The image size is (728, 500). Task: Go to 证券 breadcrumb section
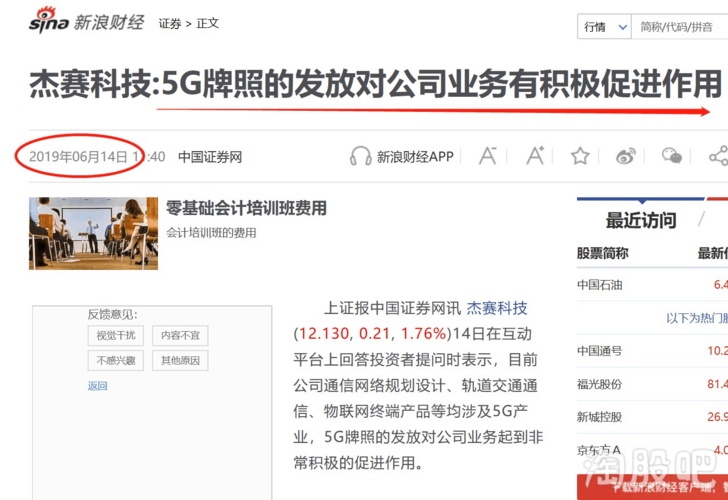(169, 23)
